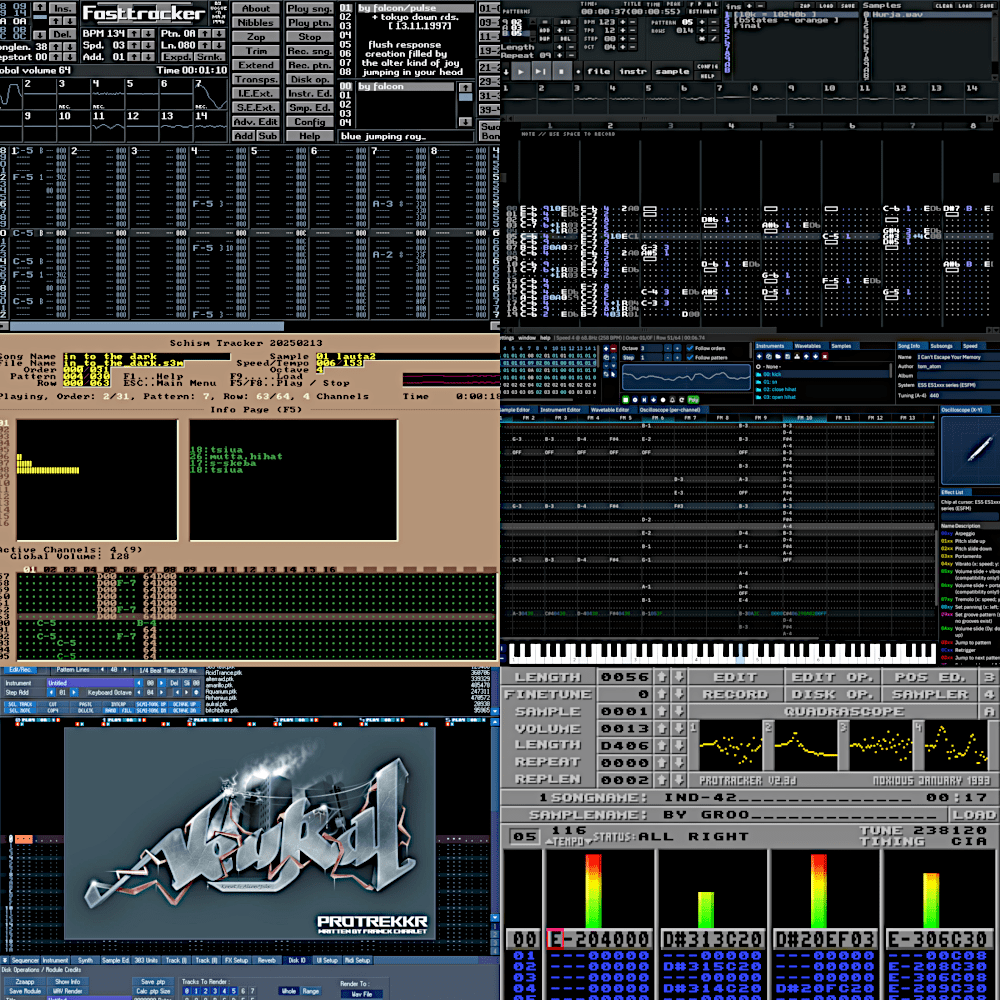Increase the Octave value with plus in Furnace

click(x=677, y=348)
